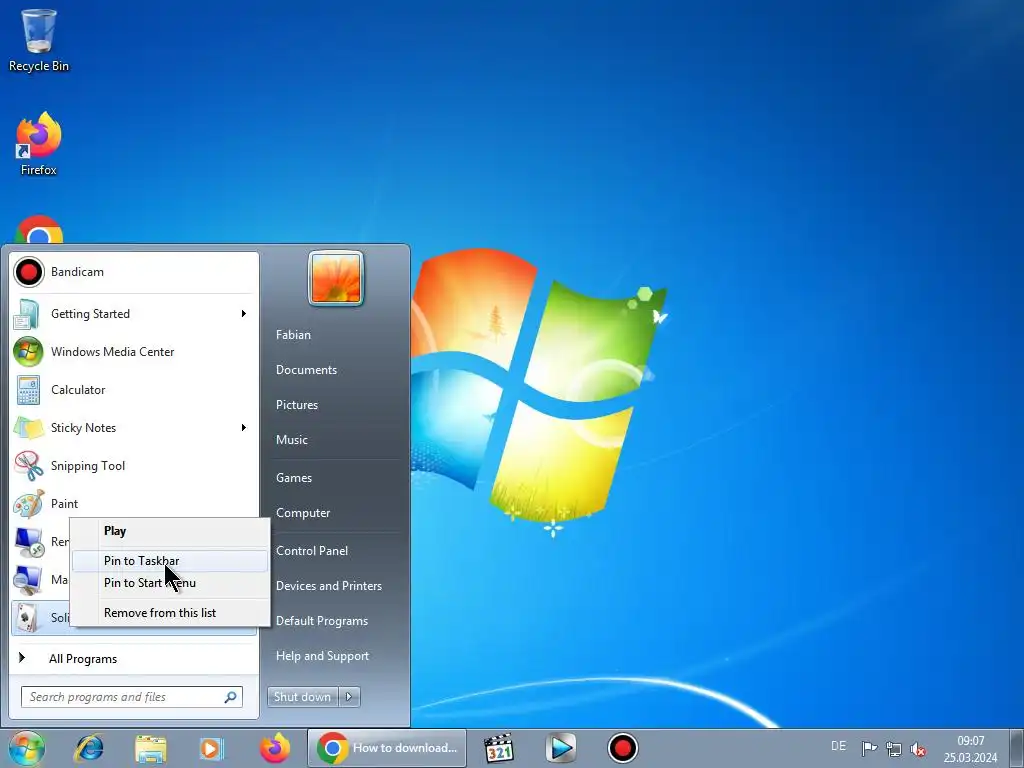The width and height of the screenshot is (1024, 768).
Task: Click the search magnifier icon
Action: pyautogui.click(x=231, y=697)
